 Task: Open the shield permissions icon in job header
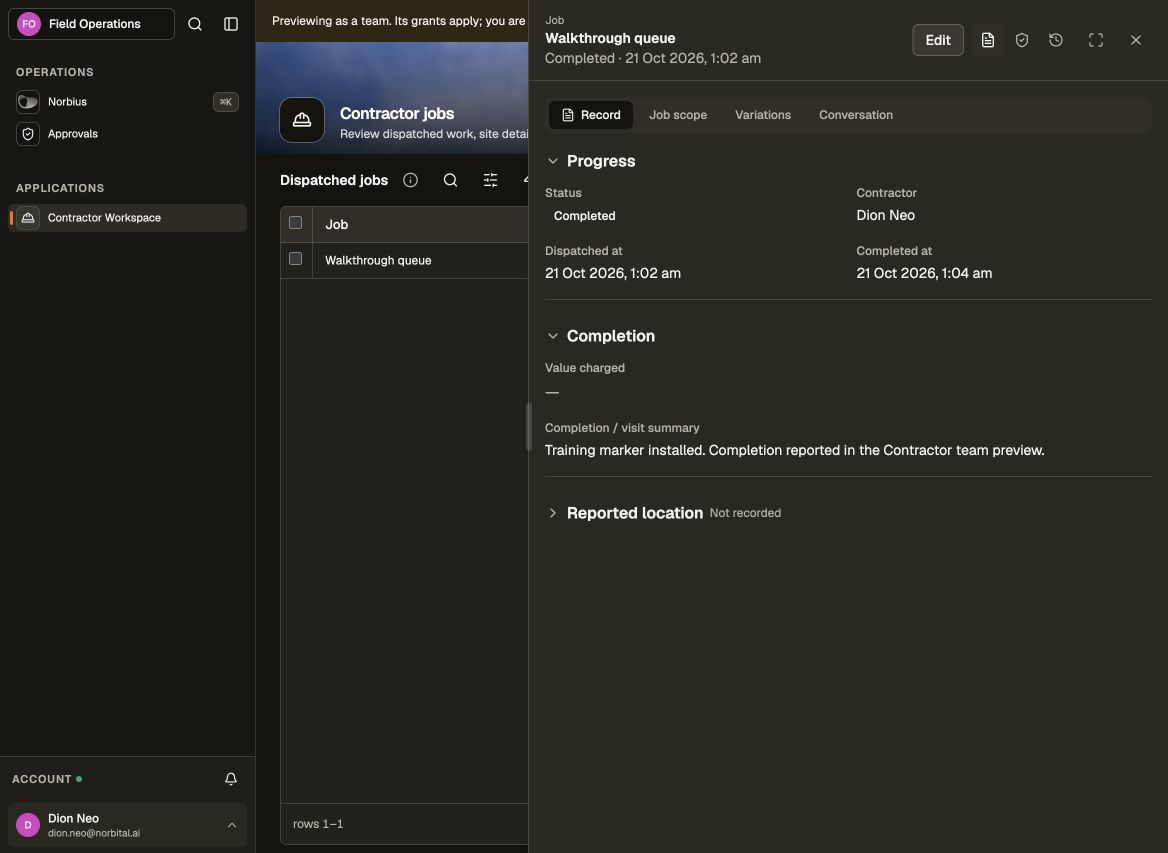coord(1022,40)
